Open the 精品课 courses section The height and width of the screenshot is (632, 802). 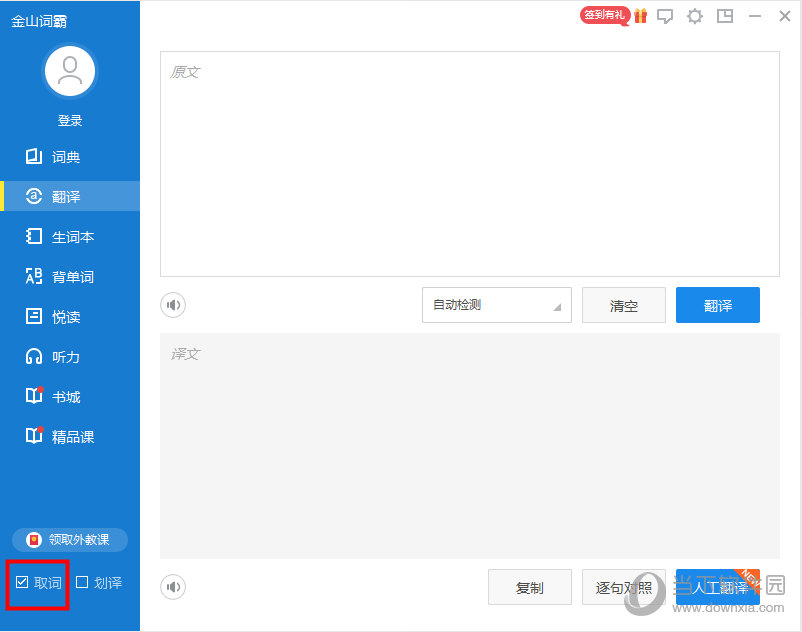coord(70,436)
